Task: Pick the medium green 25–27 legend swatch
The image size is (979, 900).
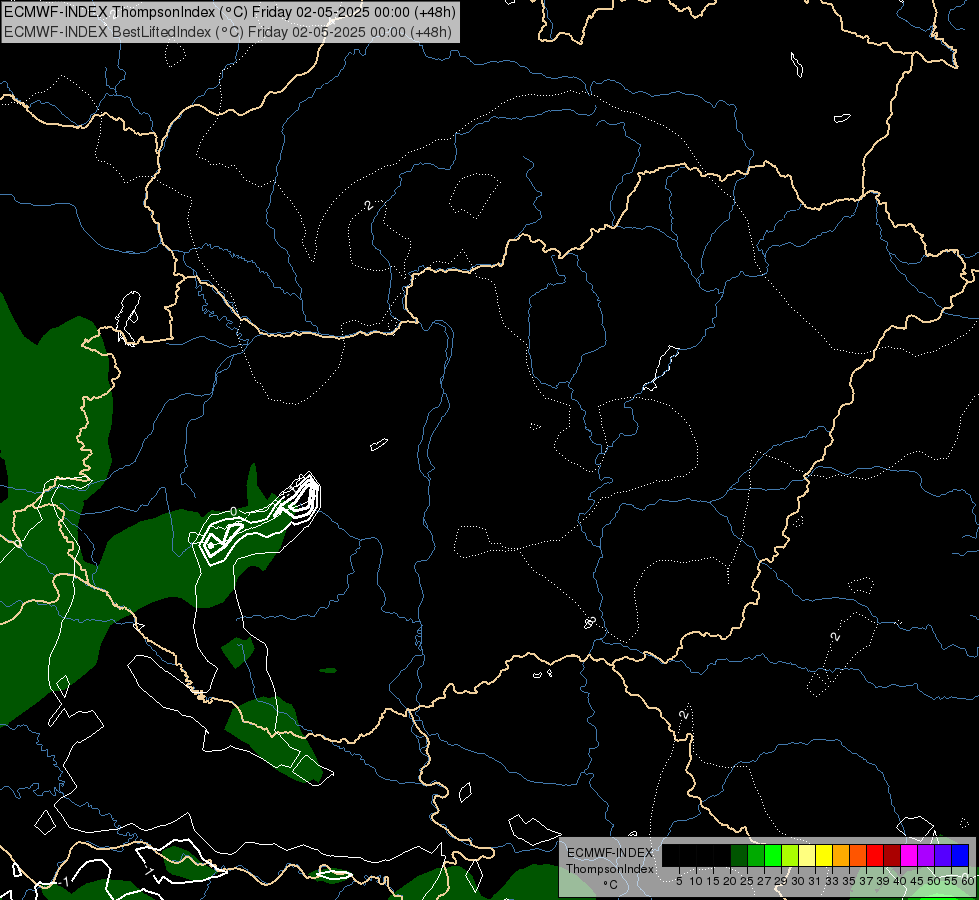Action: pyautogui.click(x=756, y=856)
